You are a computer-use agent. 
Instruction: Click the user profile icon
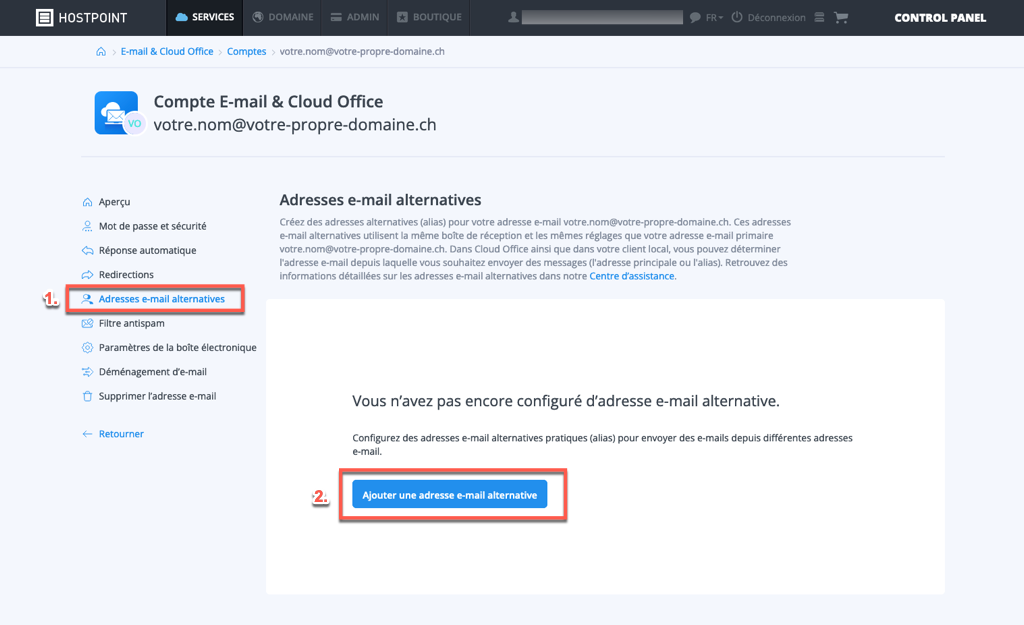point(514,18)
